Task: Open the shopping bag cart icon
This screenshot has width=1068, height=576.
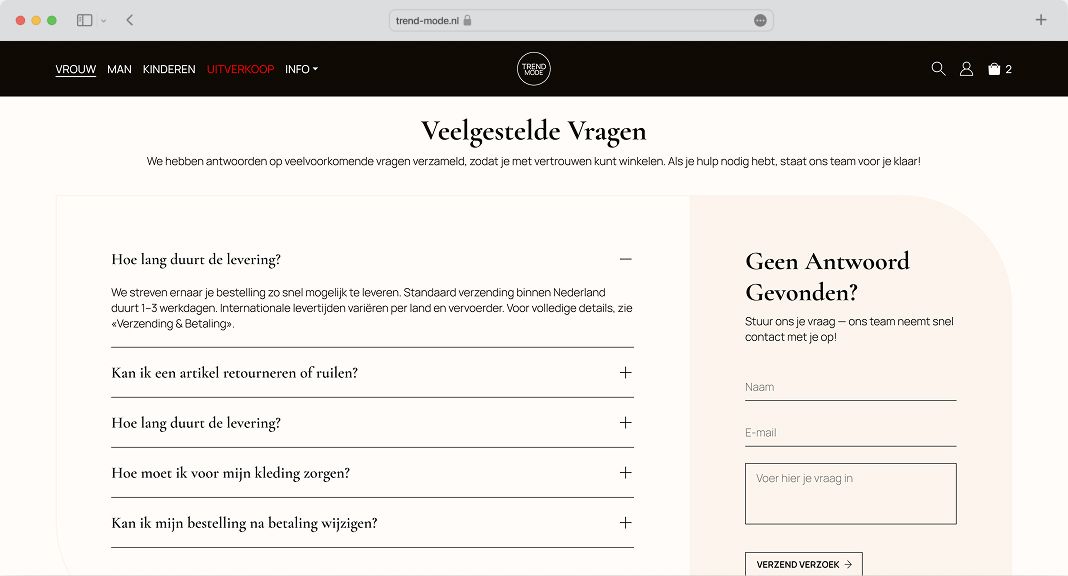Action: [x=999, y=69]
